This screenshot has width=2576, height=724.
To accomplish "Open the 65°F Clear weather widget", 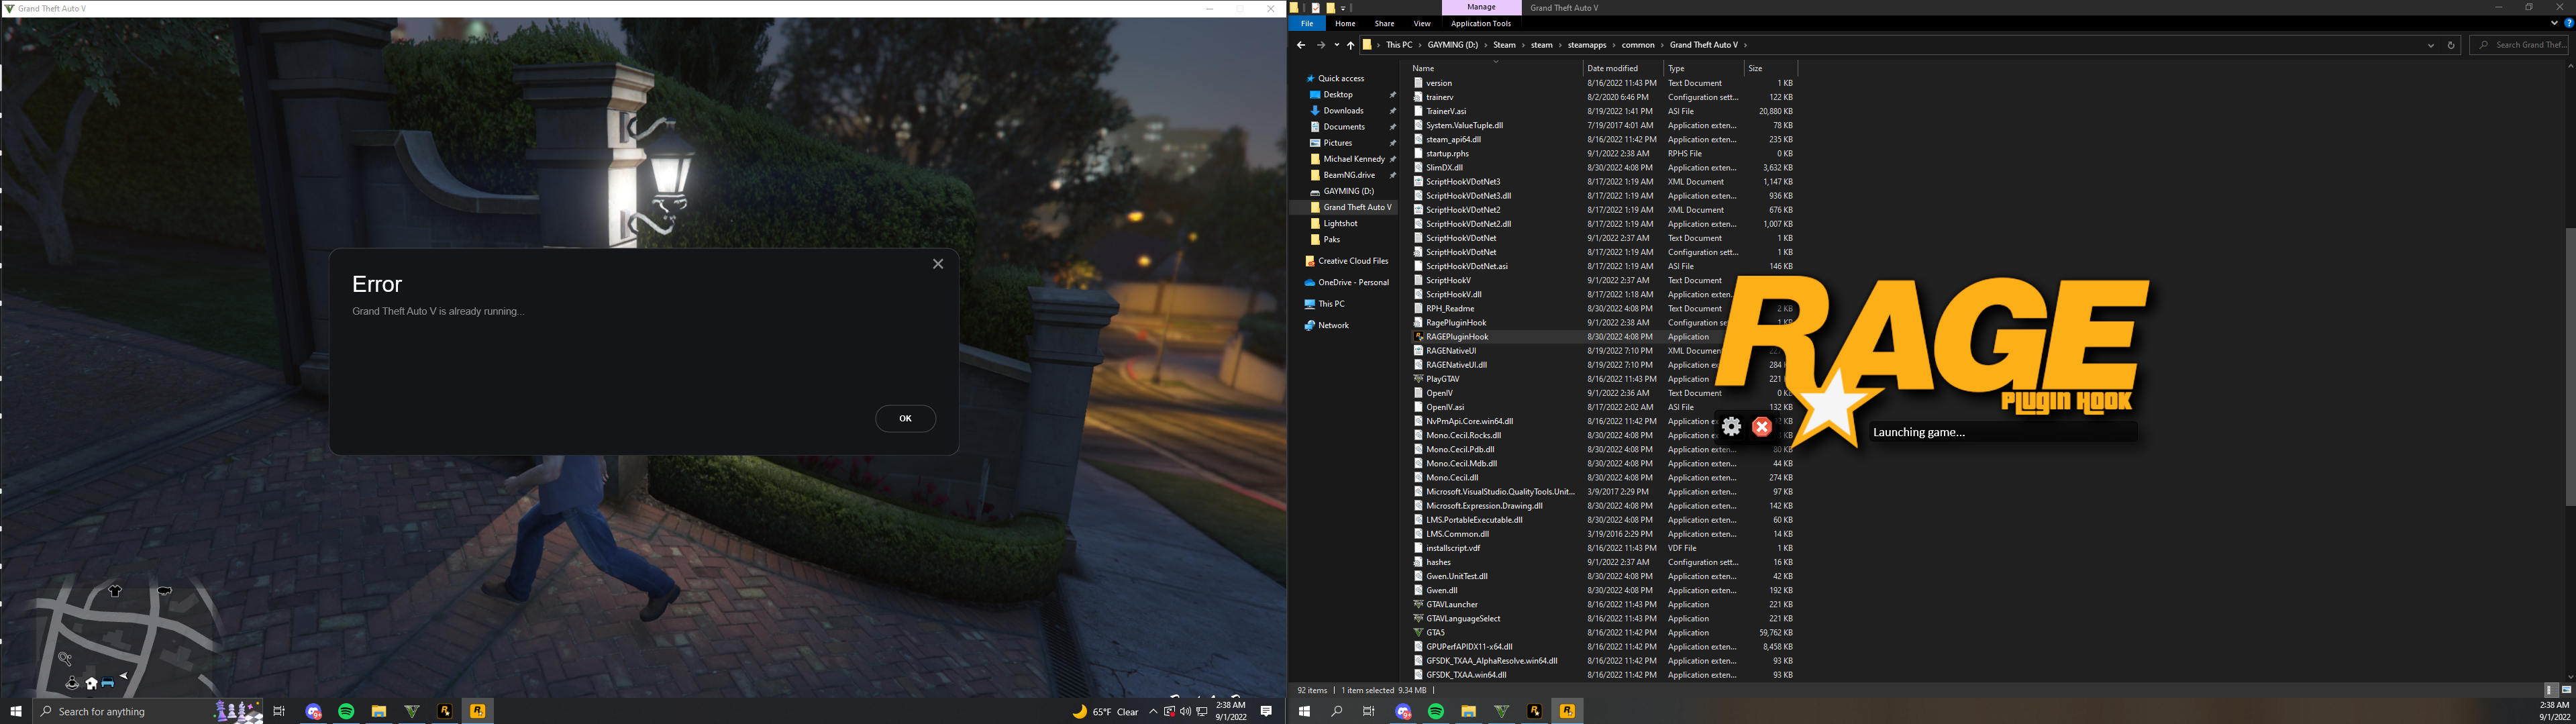I will 1106,712.
